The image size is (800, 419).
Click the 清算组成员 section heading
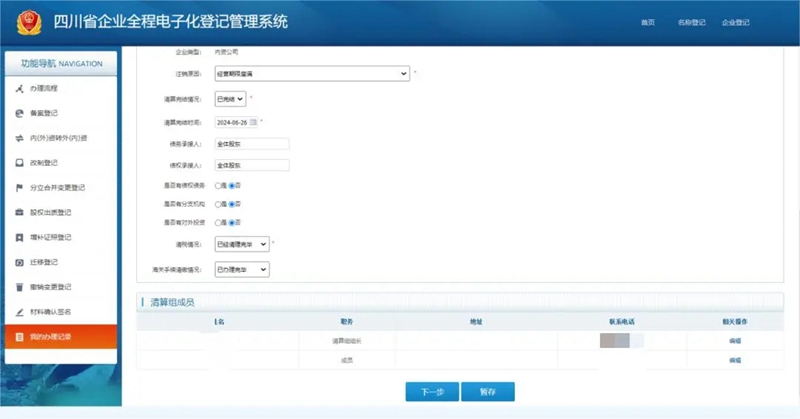click(x=172, y=303)
